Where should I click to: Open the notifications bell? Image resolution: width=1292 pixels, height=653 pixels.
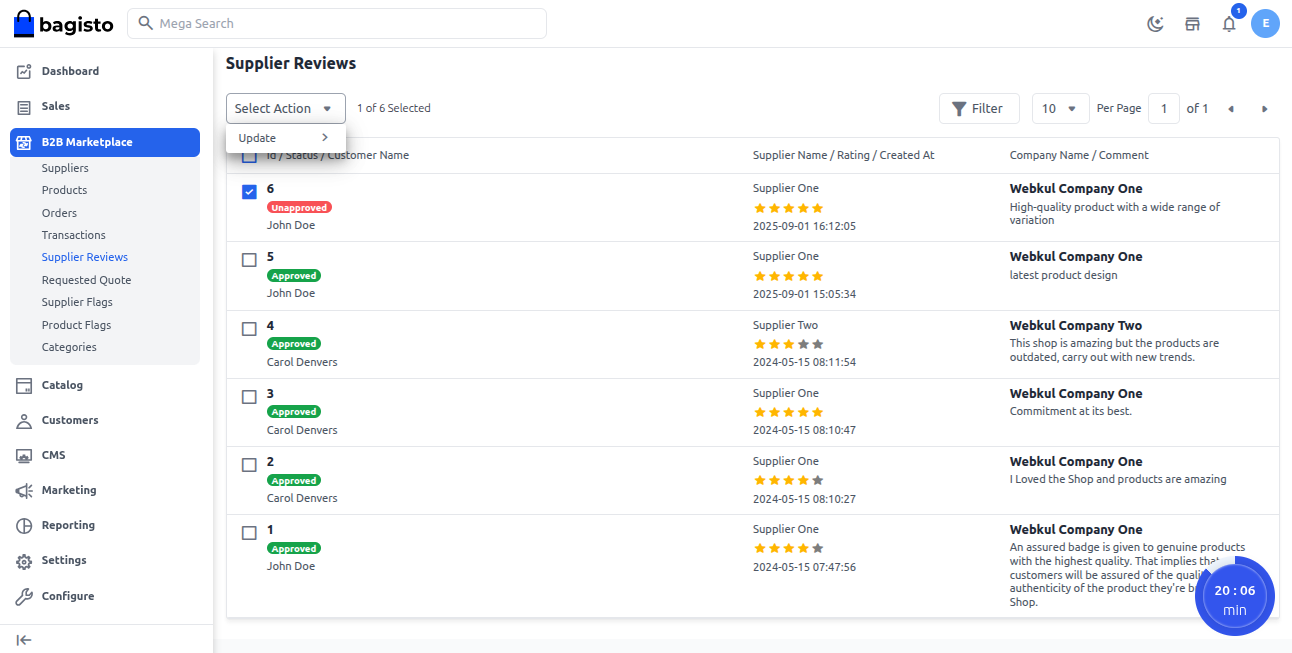tap(1229, 24)
